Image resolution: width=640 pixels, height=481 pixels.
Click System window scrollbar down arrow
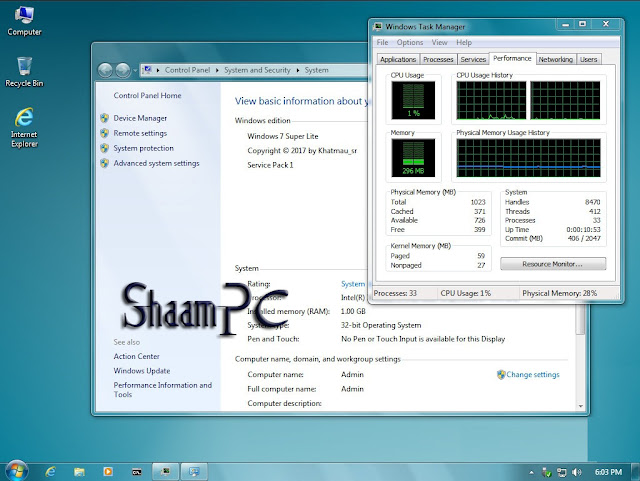click(x=580, y=406)
